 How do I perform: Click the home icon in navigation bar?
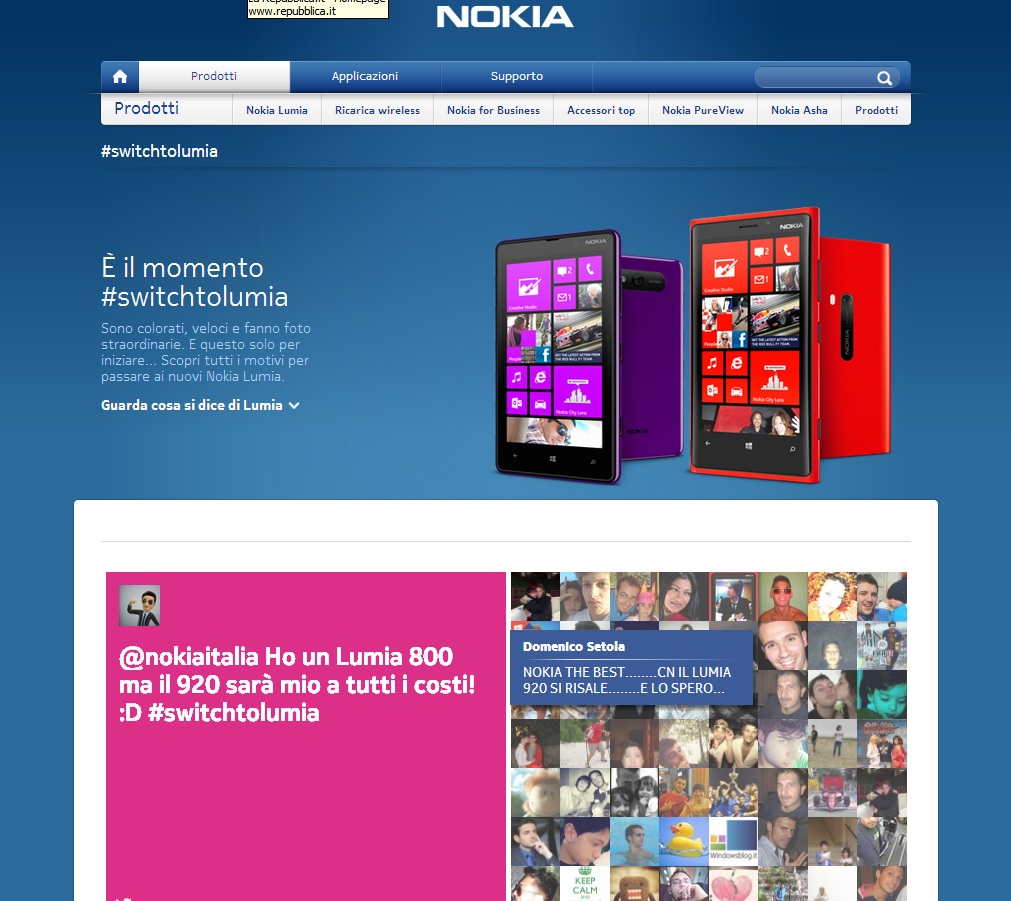point(120,77)
